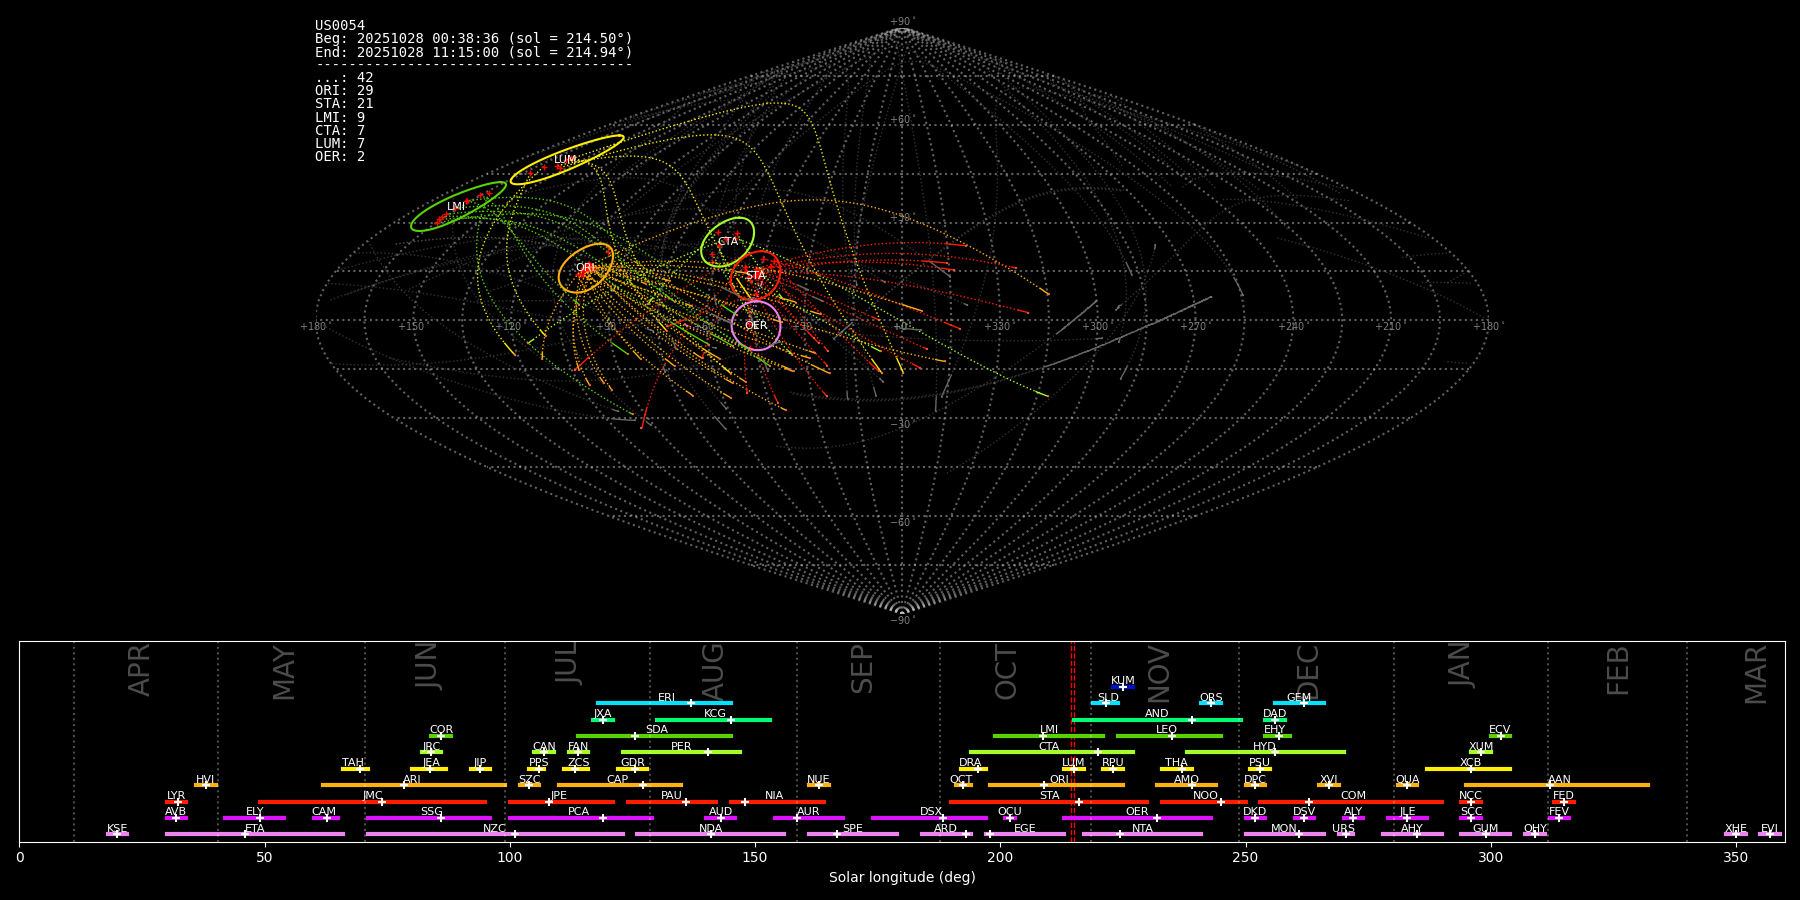The width and height of the screenshot is (1800, 900).
Task: Click the 'End: 20251028 11:15:00' line
Action: click(x=474, y=52)
